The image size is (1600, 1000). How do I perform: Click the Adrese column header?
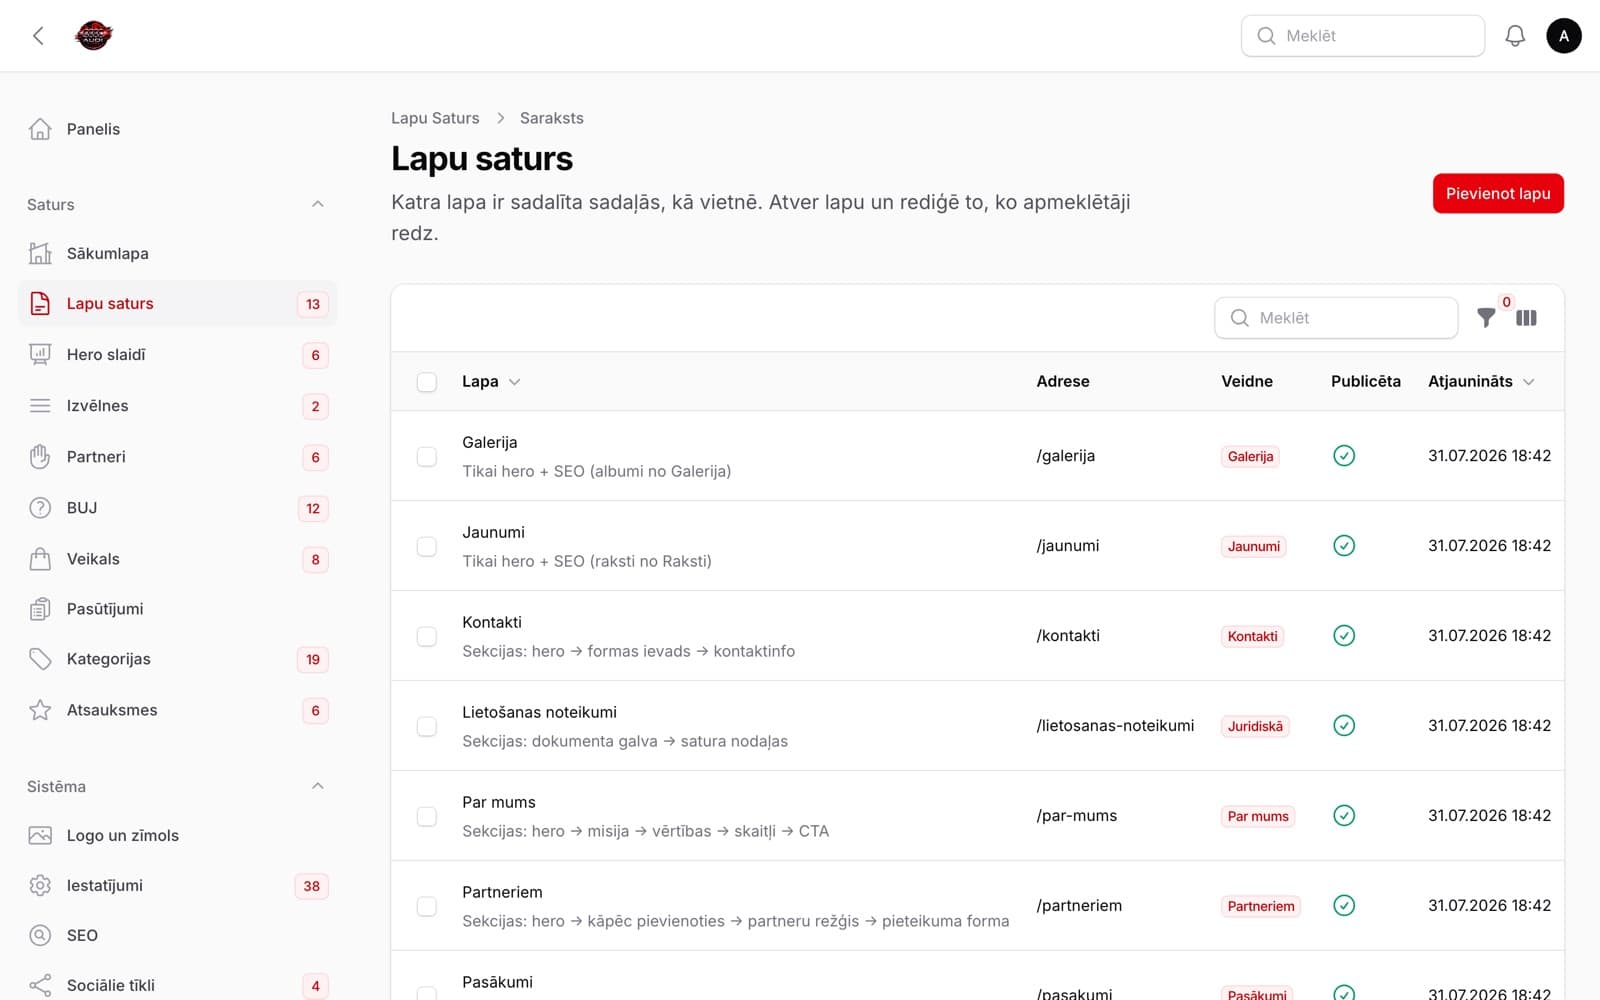point(1063,381)
